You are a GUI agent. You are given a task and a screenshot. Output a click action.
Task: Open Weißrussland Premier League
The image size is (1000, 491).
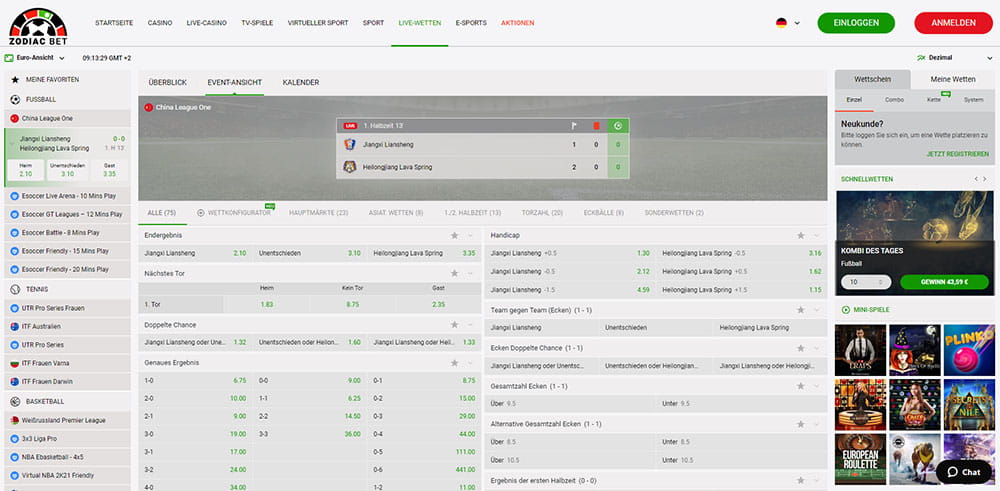tap(67, 421)
